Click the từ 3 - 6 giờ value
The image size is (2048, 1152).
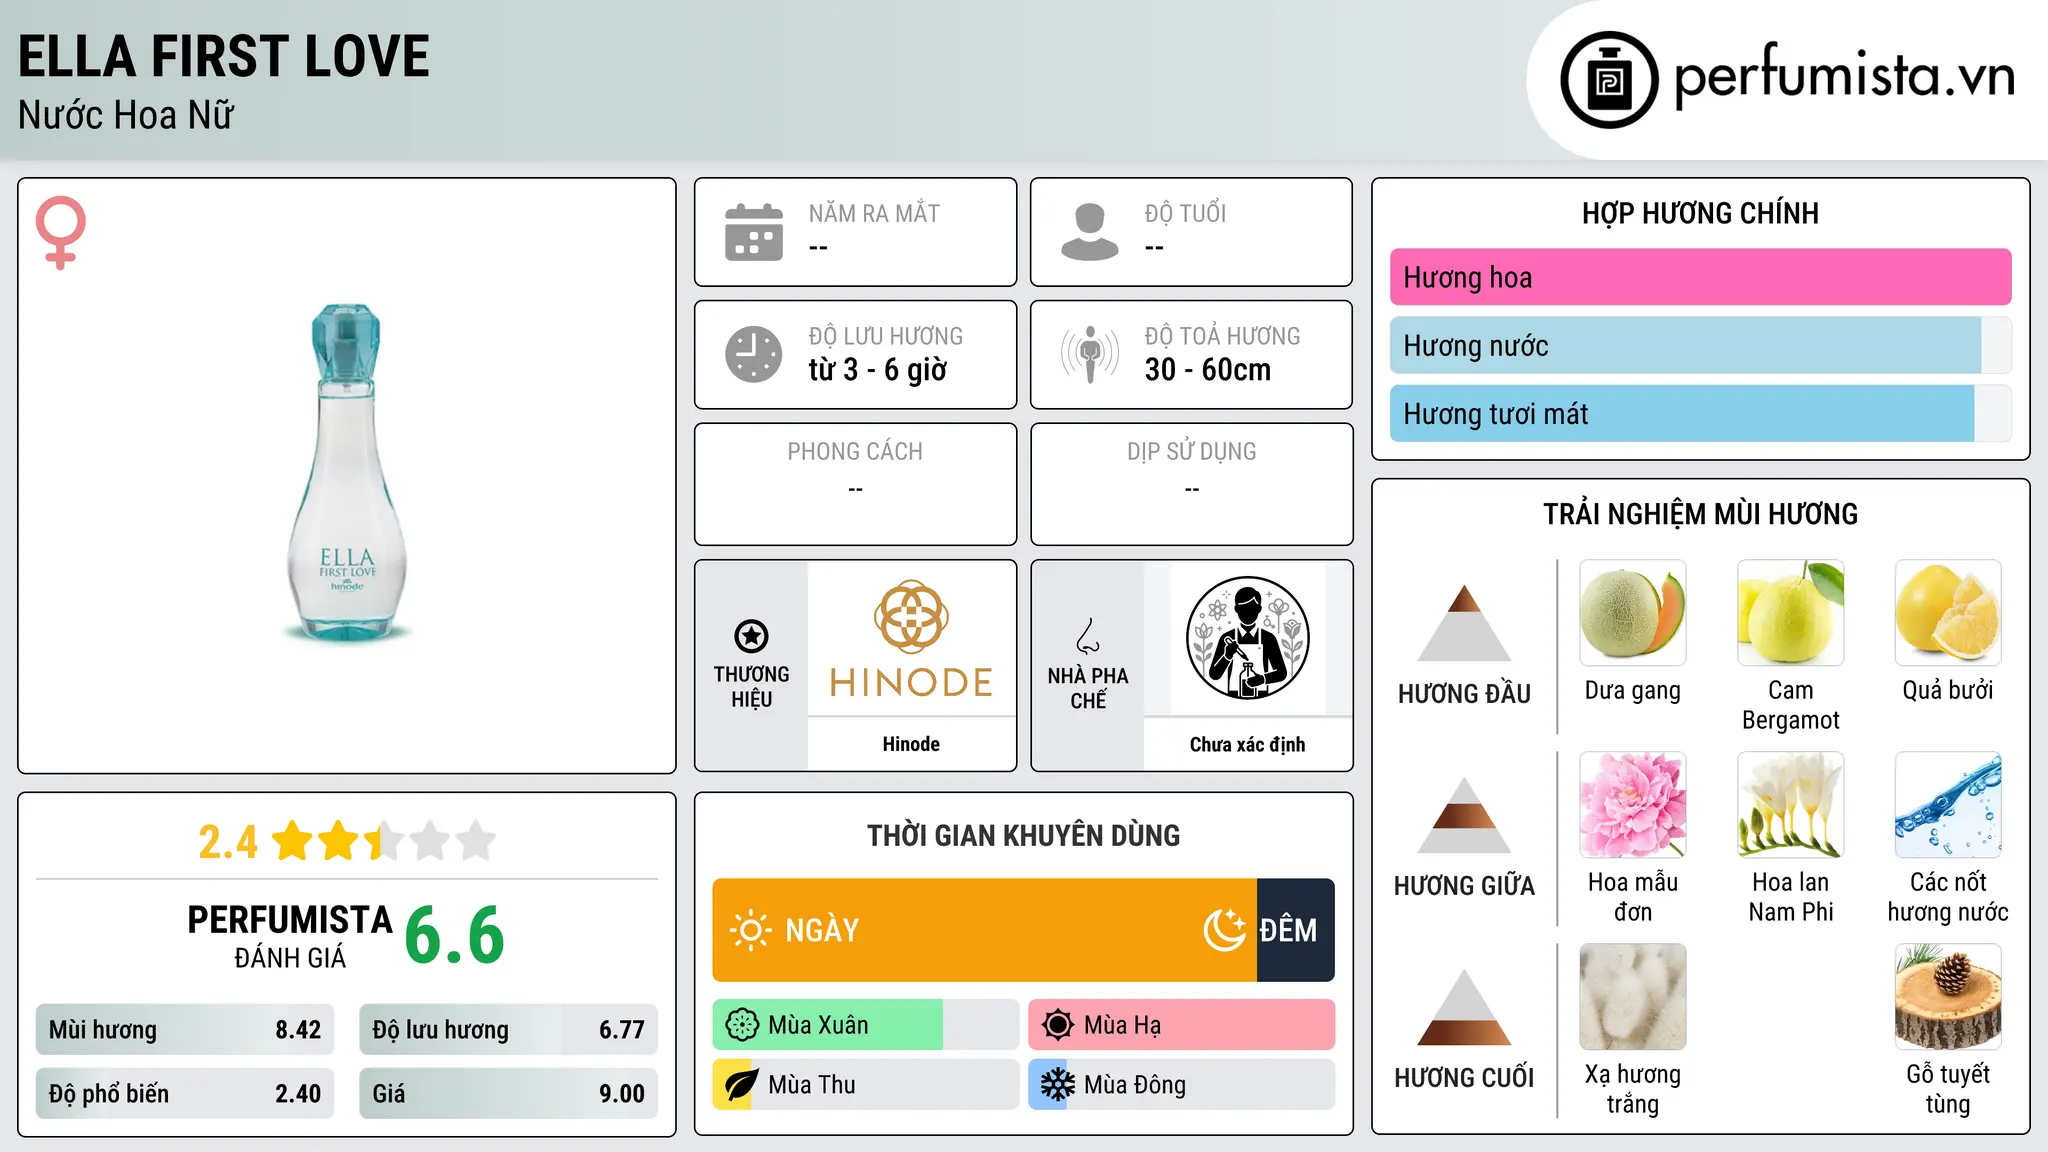(x=878, y=370)
